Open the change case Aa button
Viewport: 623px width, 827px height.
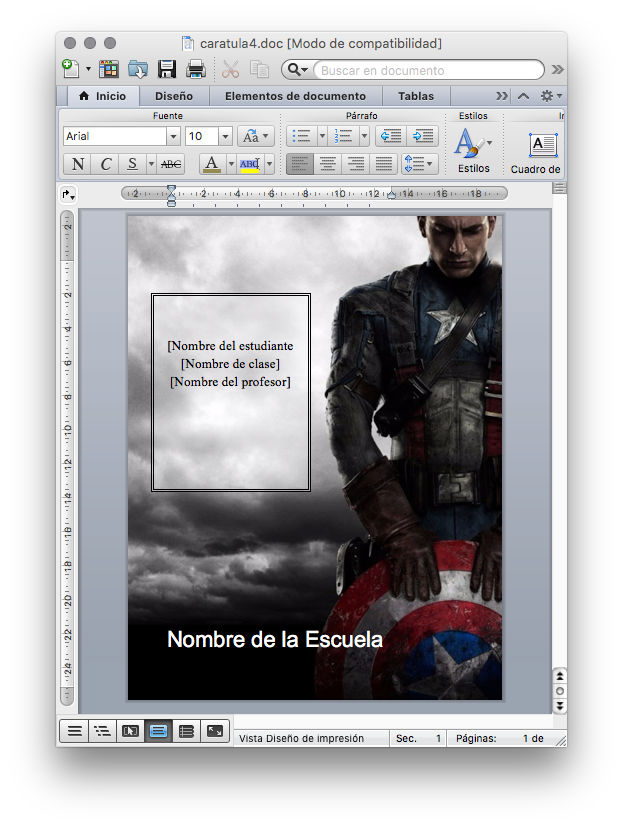coord(255,136)
